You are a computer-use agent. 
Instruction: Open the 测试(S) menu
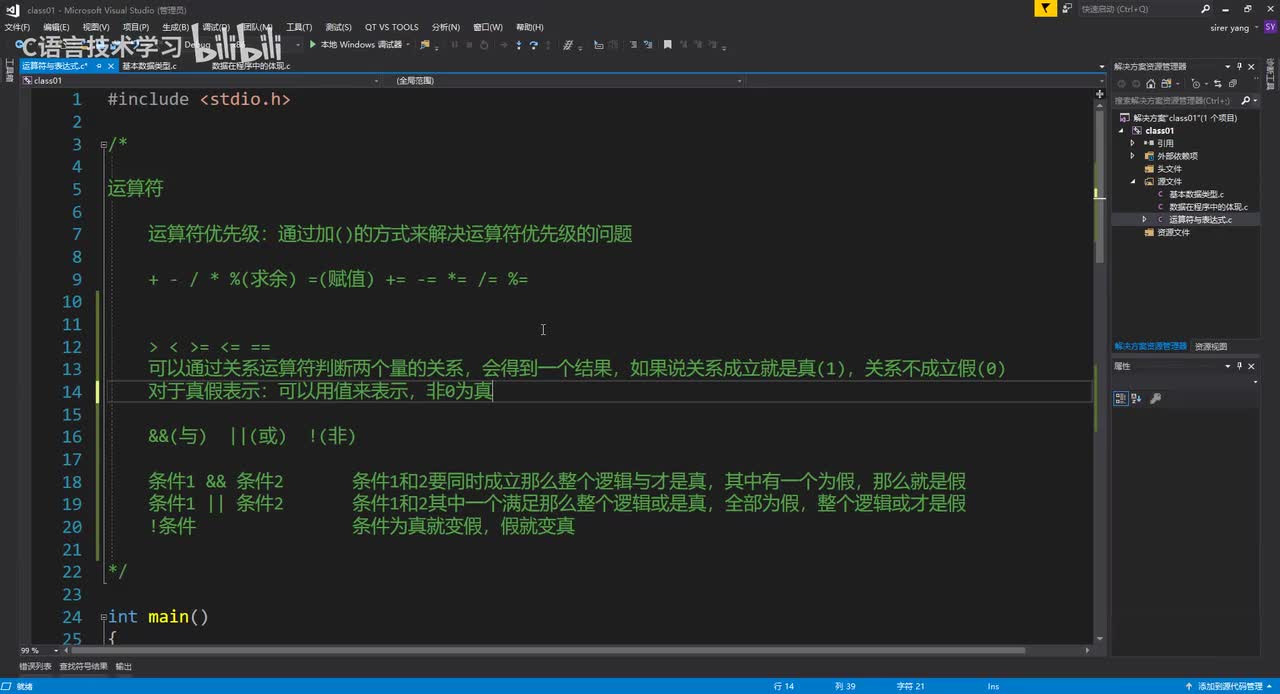coord(338,27)
